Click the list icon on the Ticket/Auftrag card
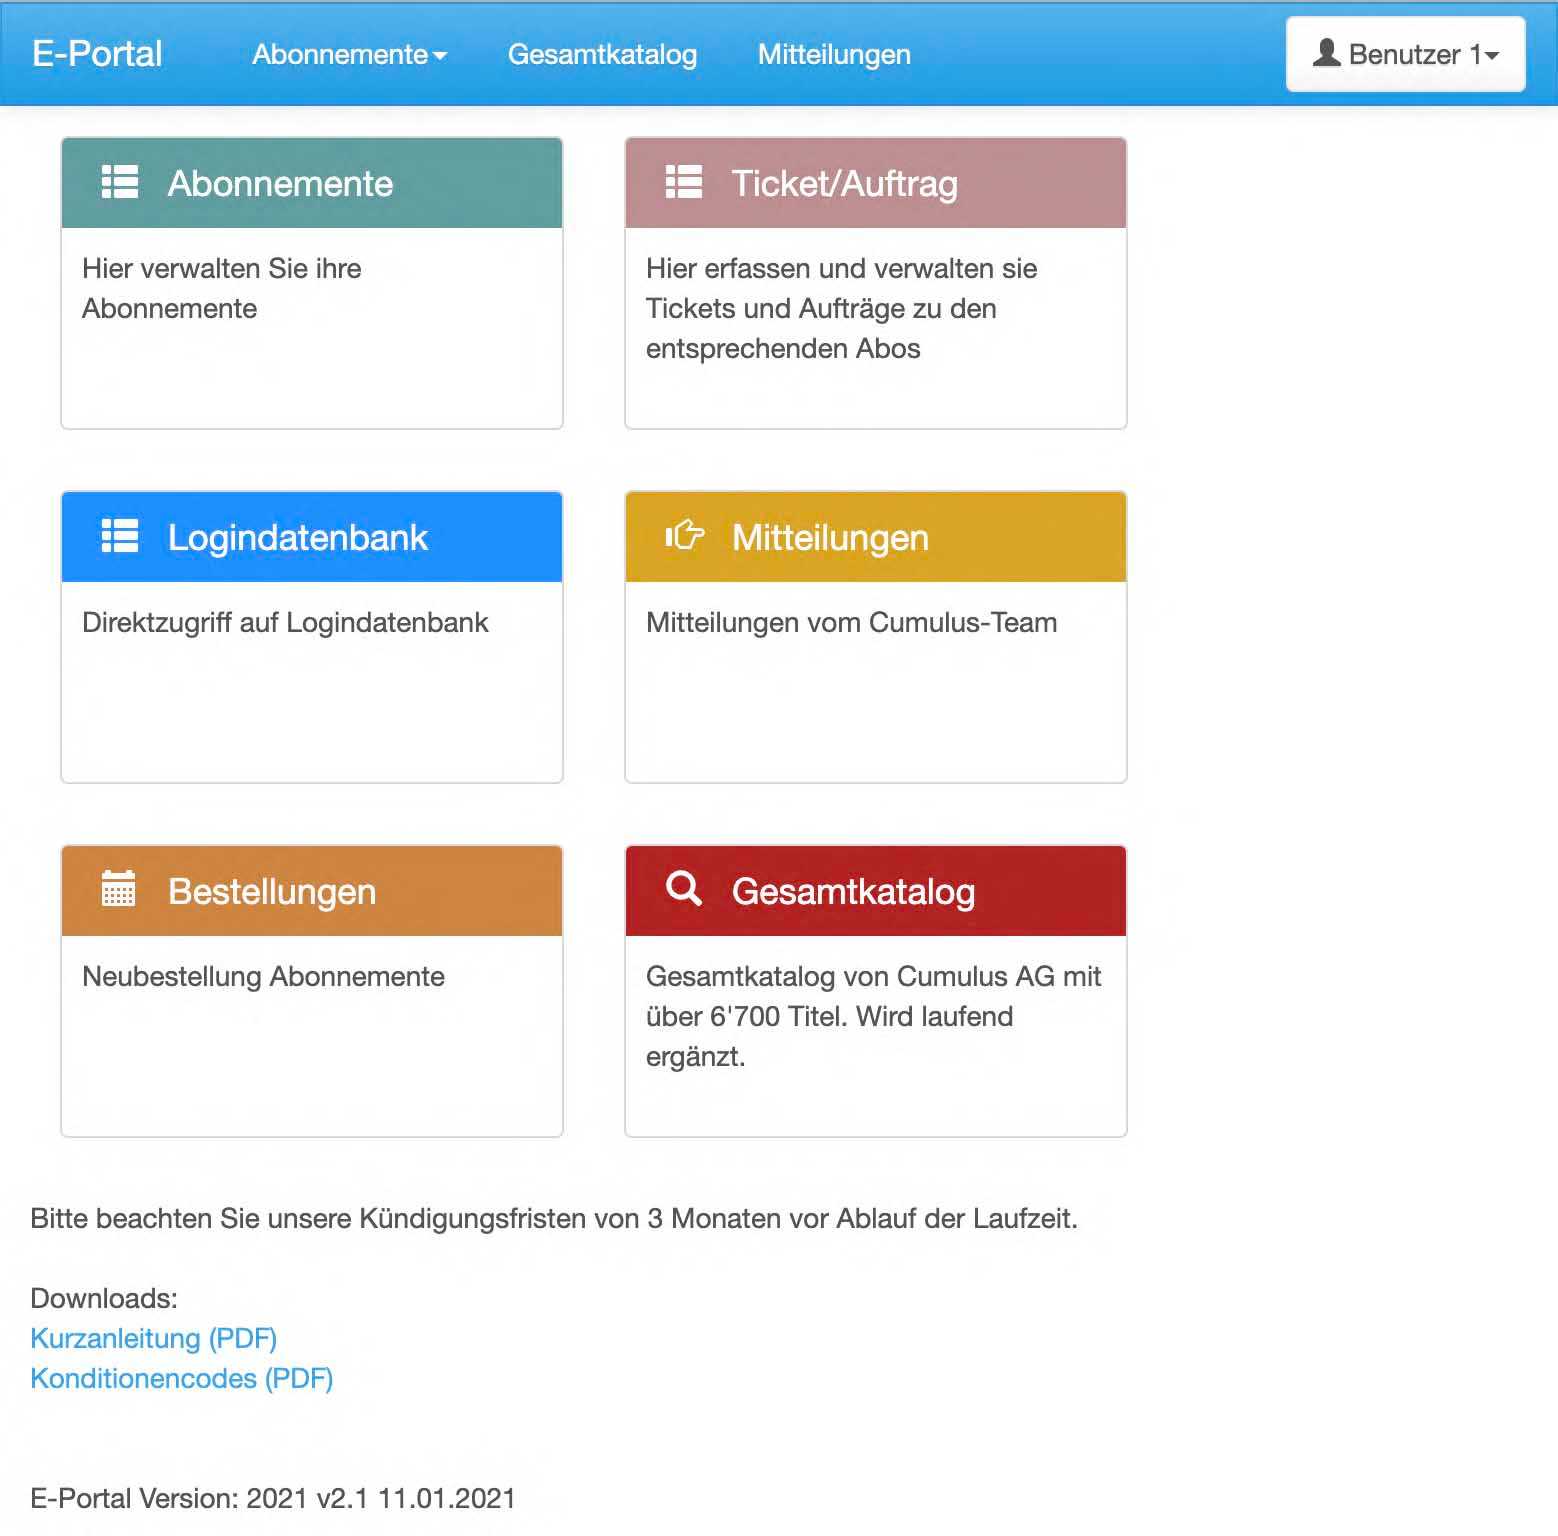The height and width of the screenshot is (1536, 1558). click(x=682, y=184)
